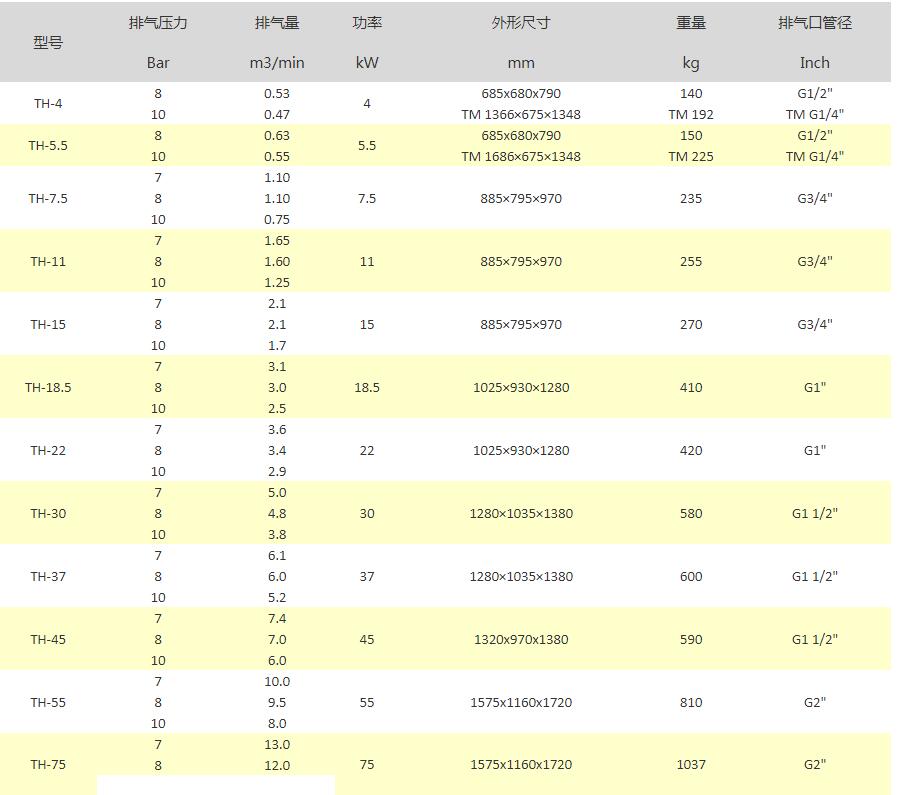Select the 重量 column header
This screenshot has height=795, width=899.
coord(691,23)
